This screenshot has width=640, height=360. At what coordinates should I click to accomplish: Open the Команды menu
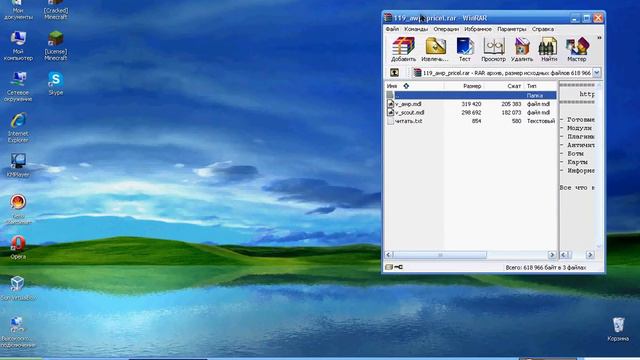click(x=416, y=29)
